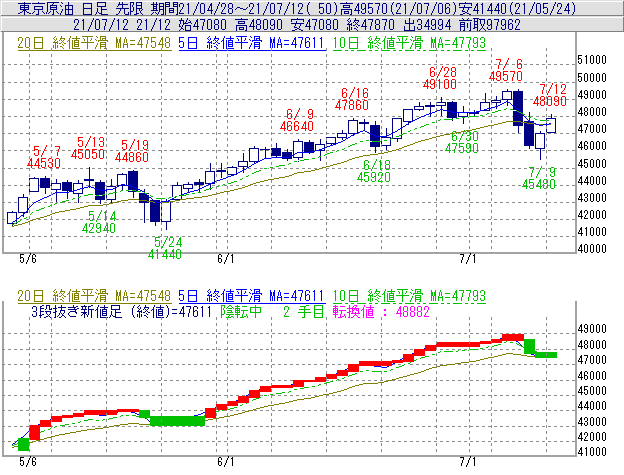Click the period text 21/04/28~21/07/12
Screen dimensions: 624x475
[244, 8]
